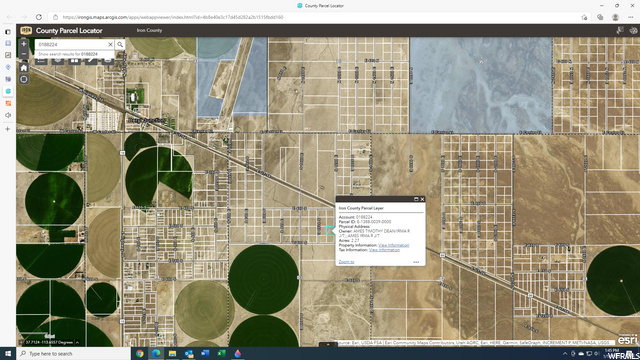Open Property Information 'View Information' link
640x360 pixels.
[x=393, y=245]
